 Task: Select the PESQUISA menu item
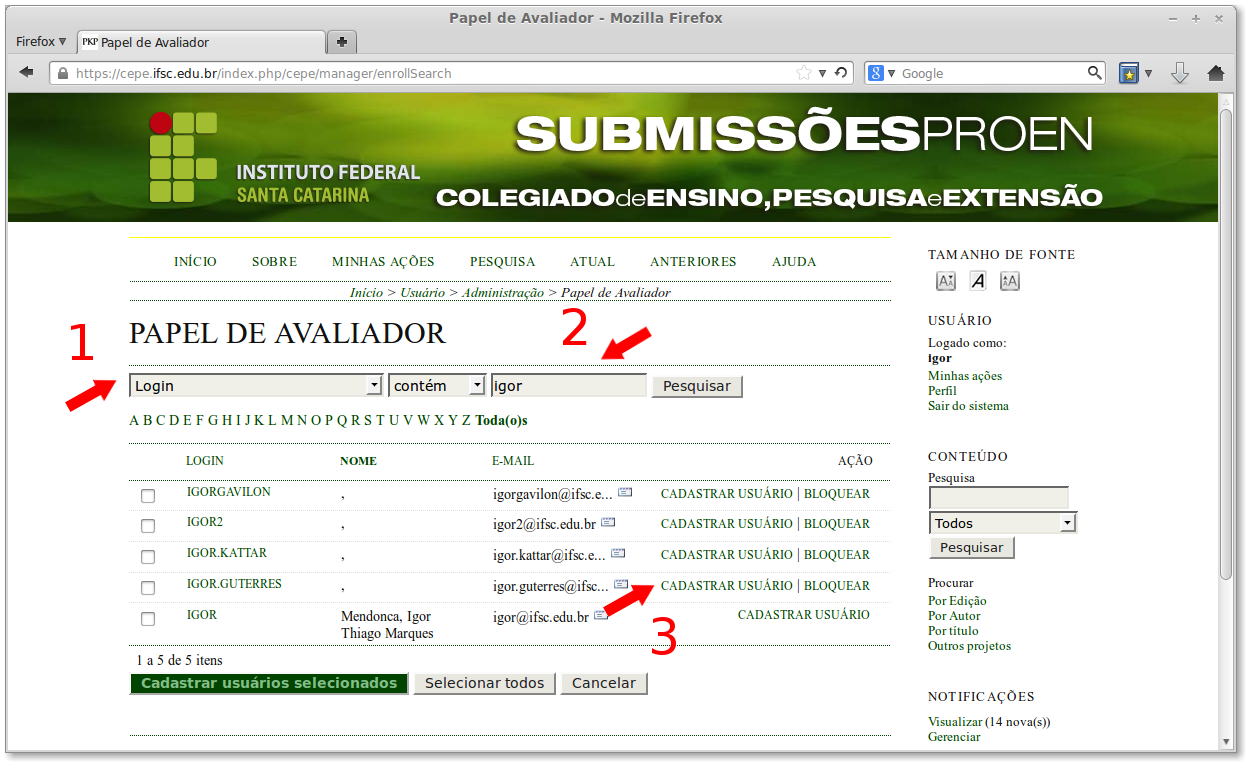pyautogui.click(x=502, y=261)
